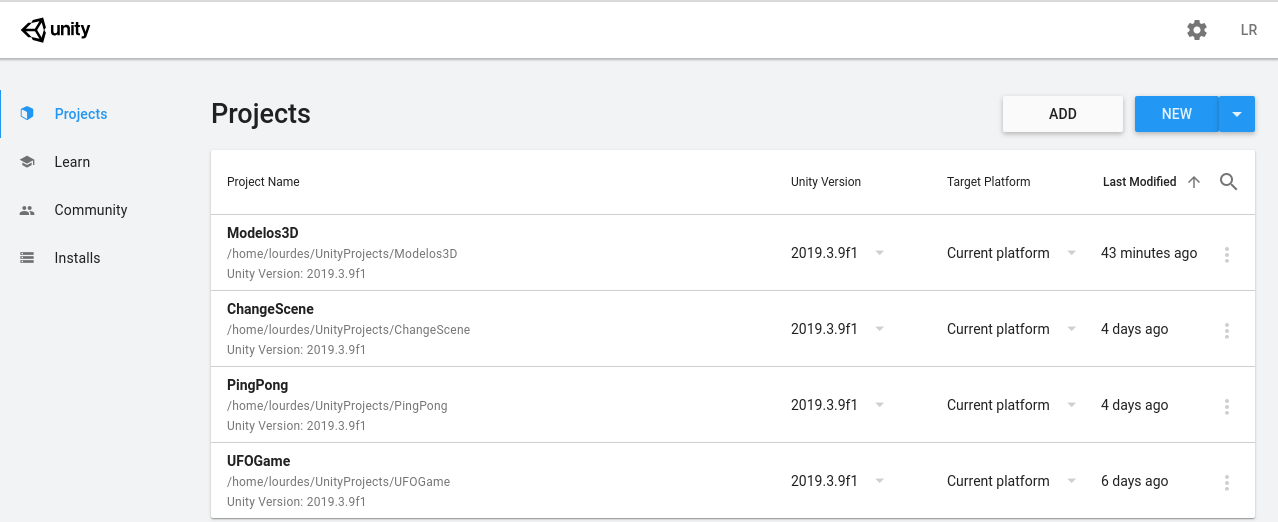Open Target Platform dropdown for UFOGame
Viewport: 1278px width, 522px height.
click(x=1071, y=481)
